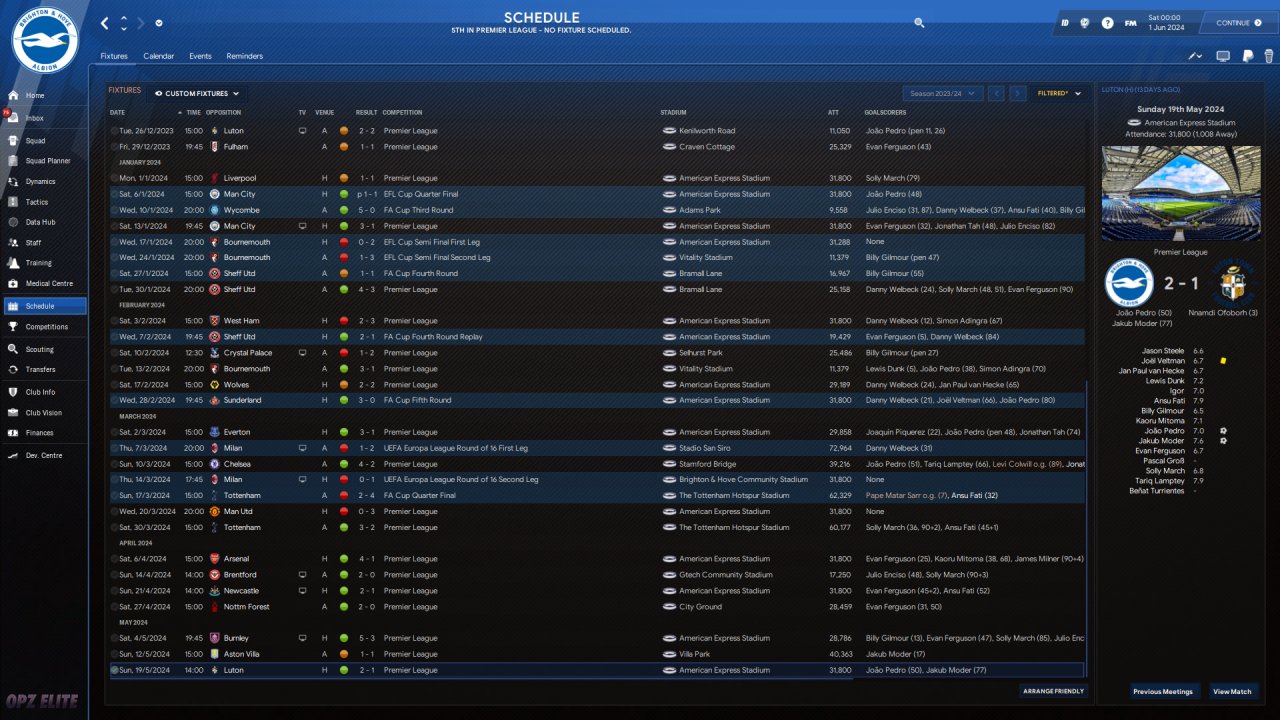Open the Filtered dropdown
The height and width of the screenshot is (720, 1280).
pyautogui.click(x=1060, y=93)
